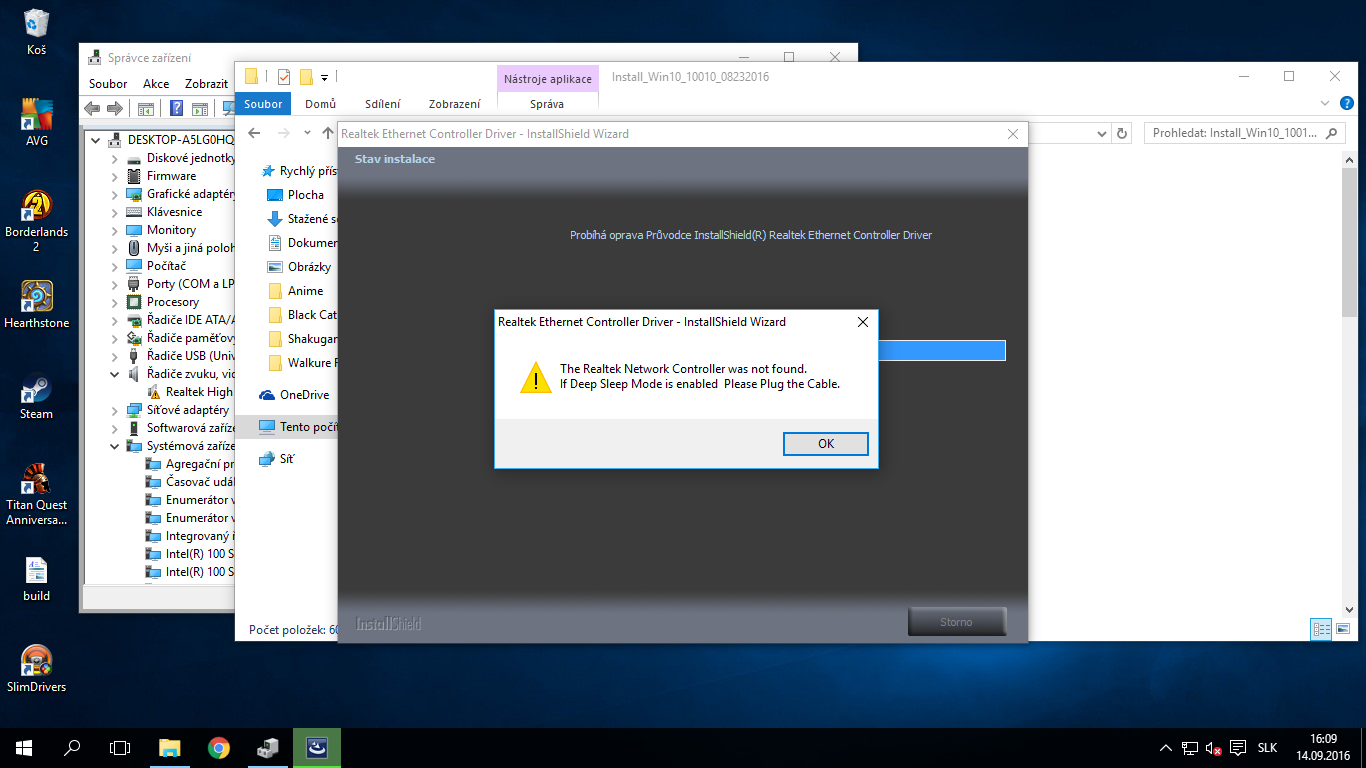Click the network status tray icon
The image size is (1366, 768).
[1190, 748]
